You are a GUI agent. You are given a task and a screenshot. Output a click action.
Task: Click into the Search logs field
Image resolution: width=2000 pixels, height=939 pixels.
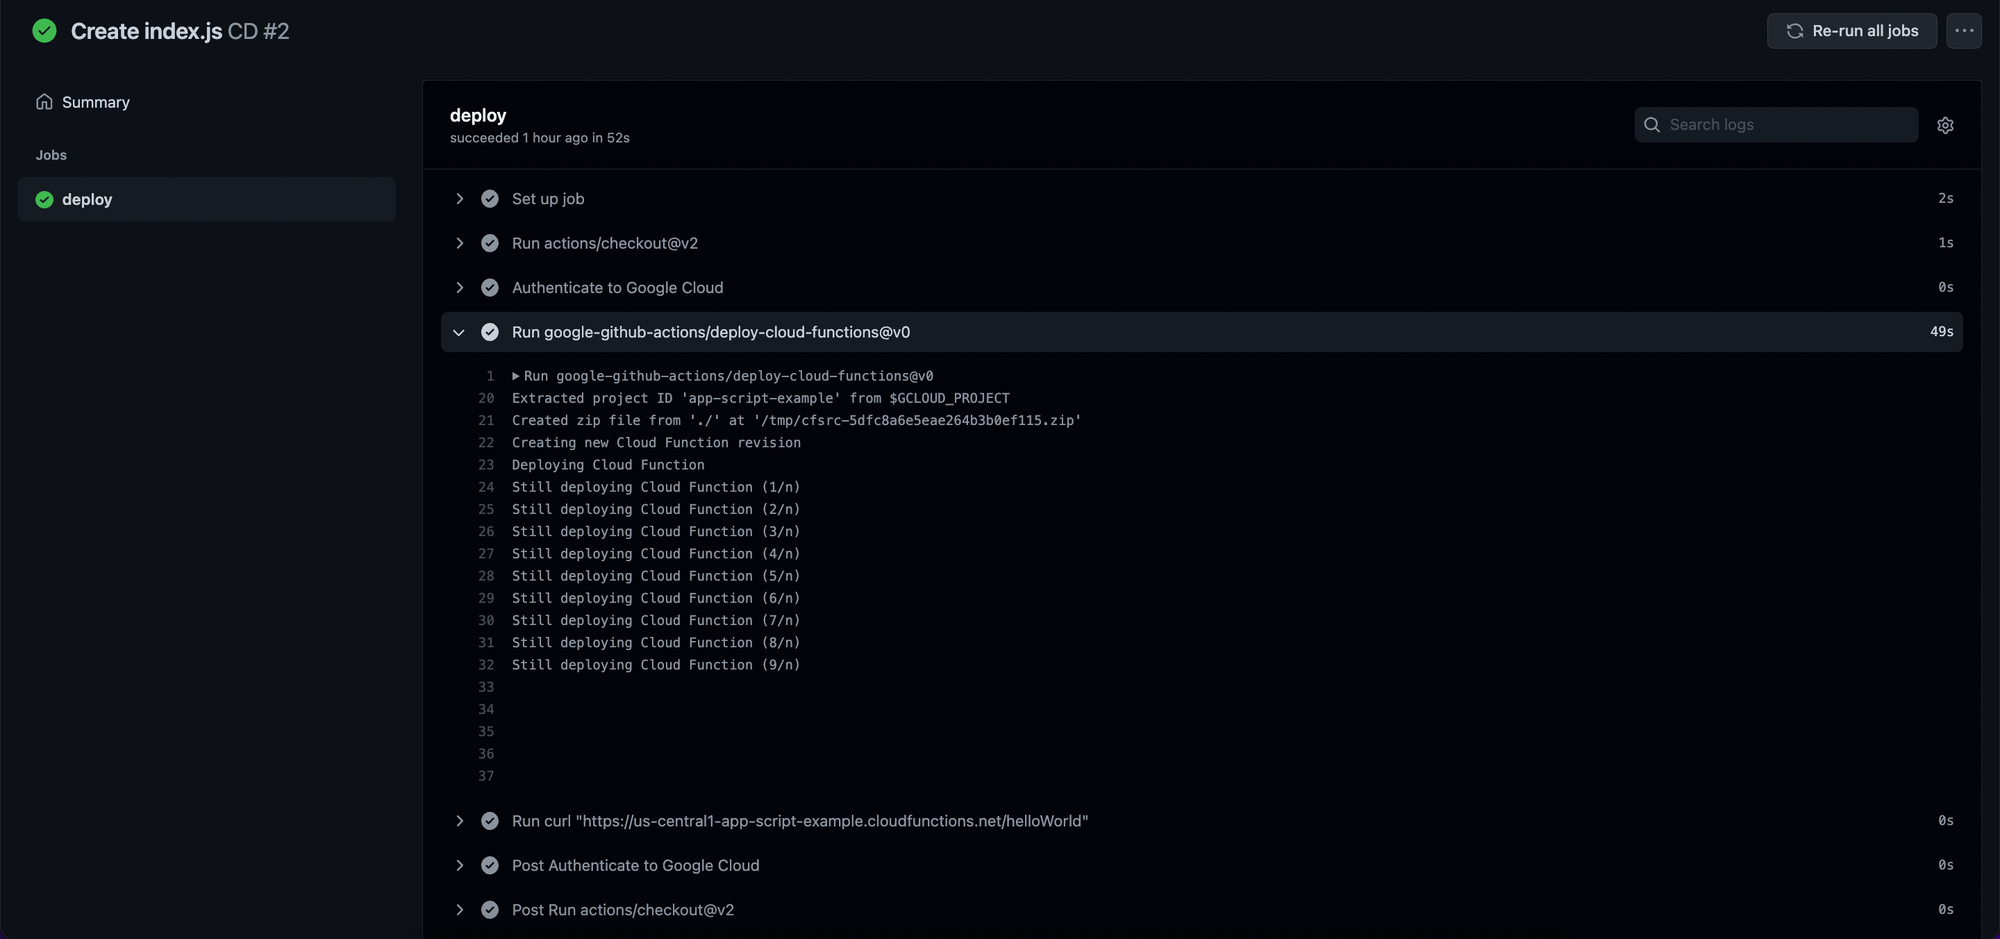(1776, 125)
